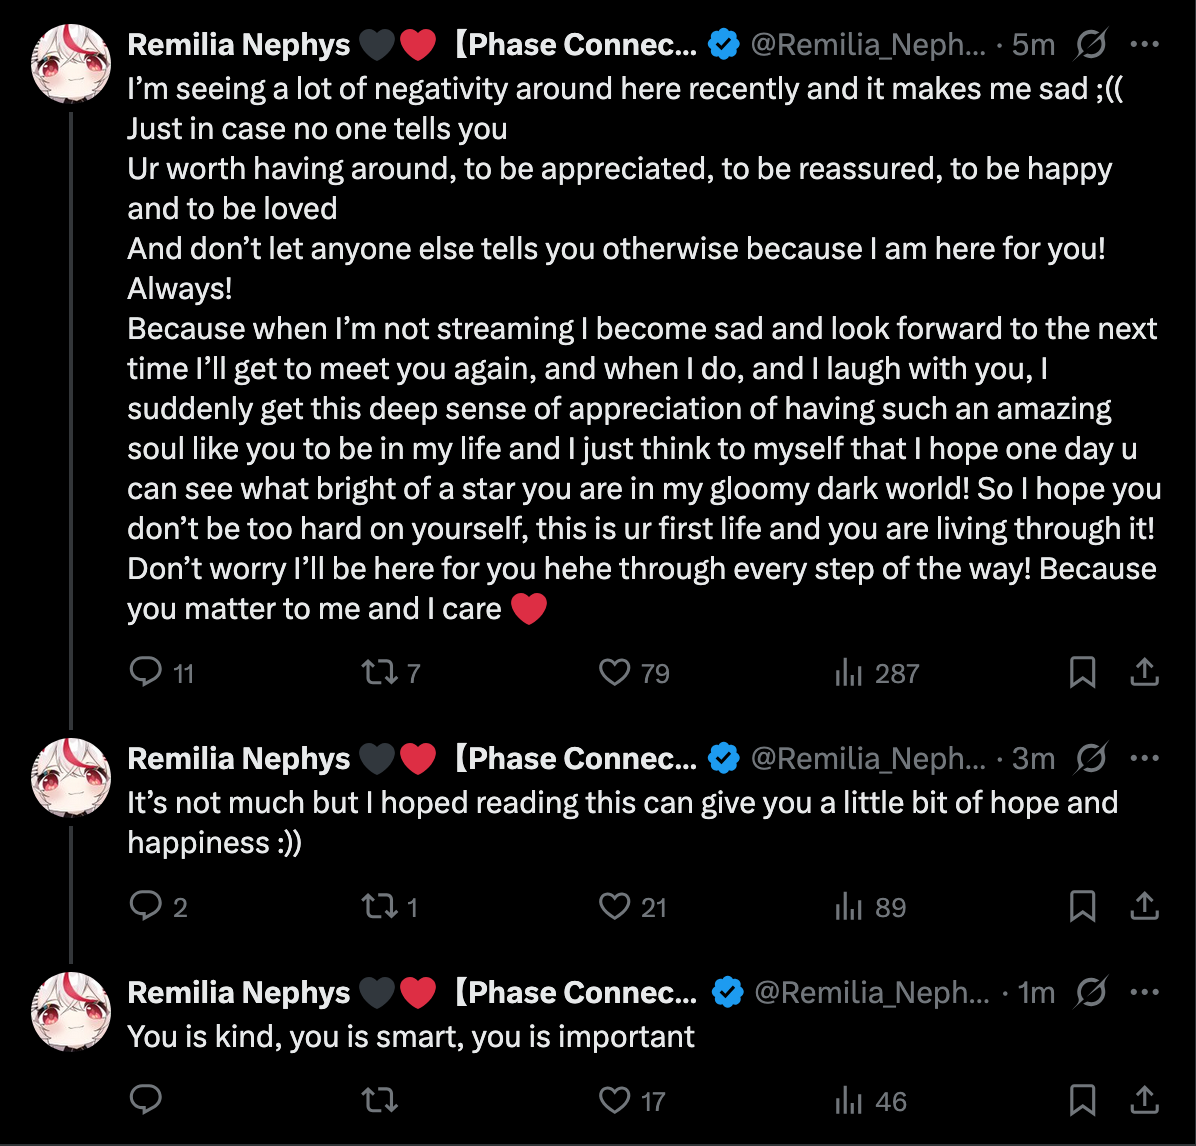Reply to the first tweet with 11 replies
The image size is (1196, 1146).
coord(146,673)
